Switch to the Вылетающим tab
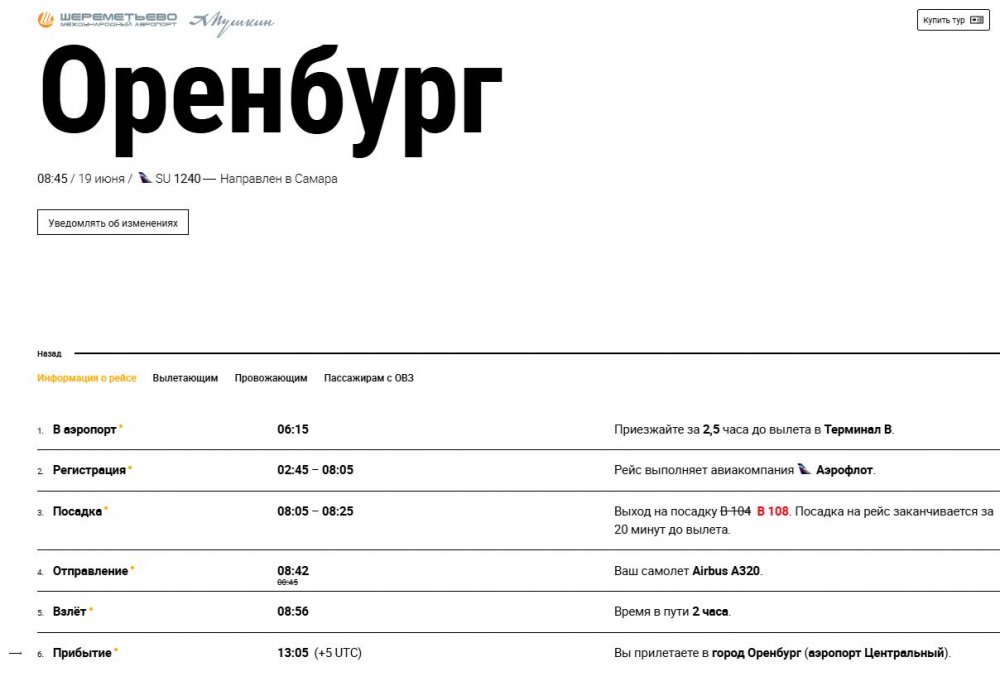Viewport: 1000px width, 686px height. [x=185, y=378]
